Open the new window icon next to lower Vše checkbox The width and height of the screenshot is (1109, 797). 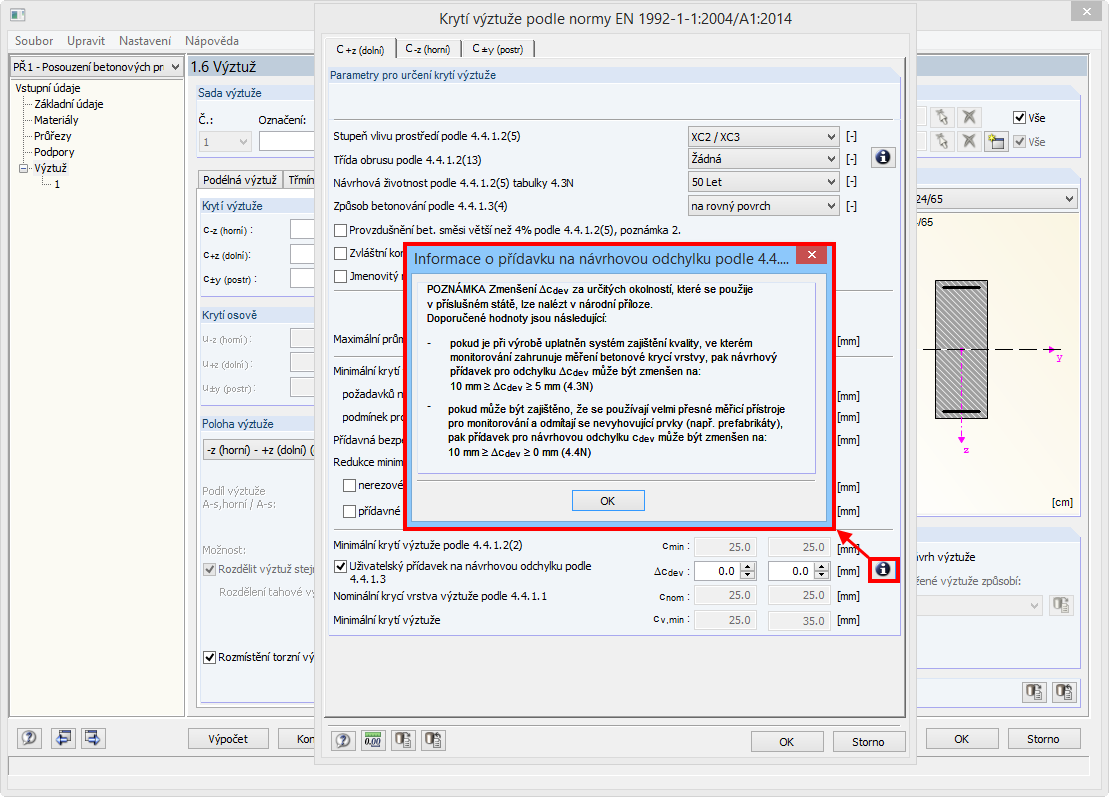(995, 141)
